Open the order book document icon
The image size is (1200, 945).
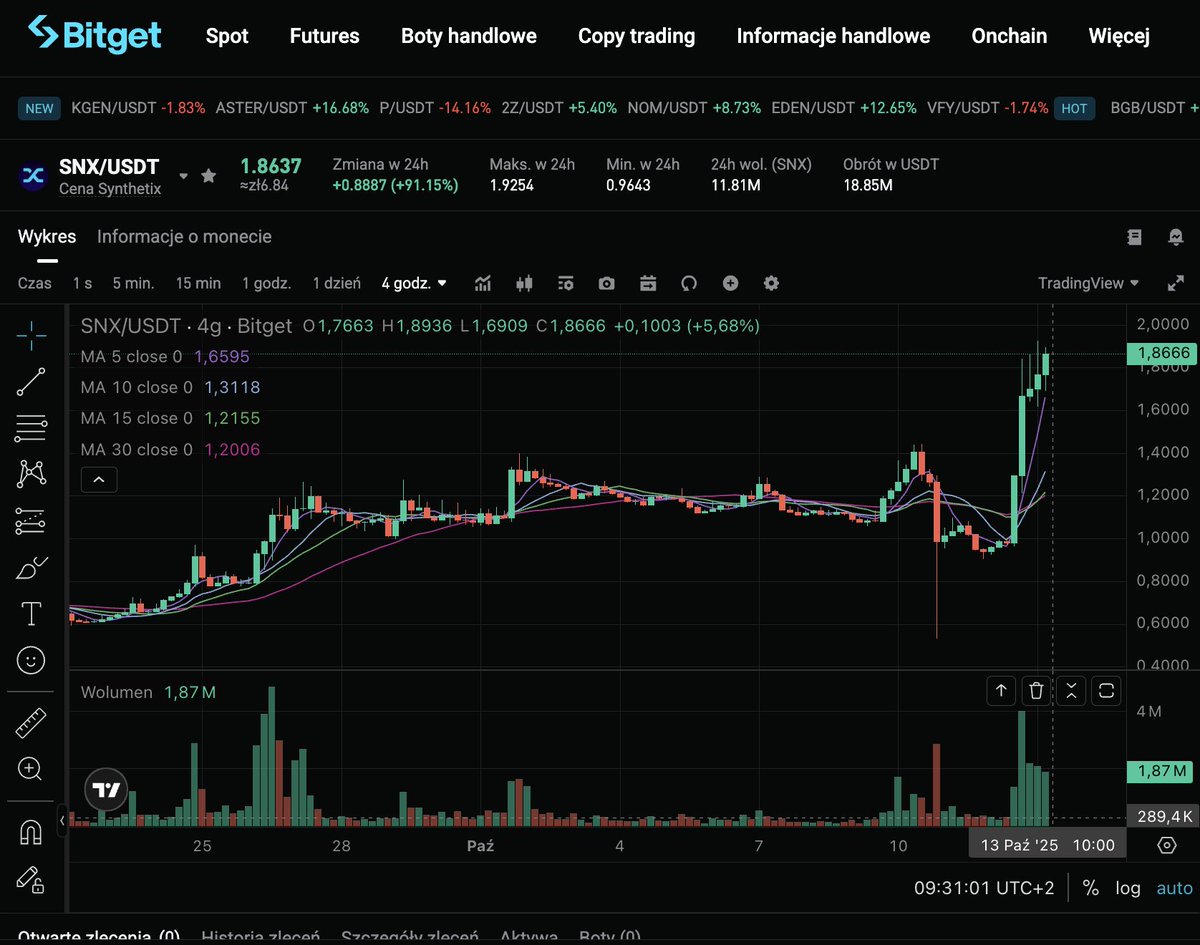(x=1134, y=237)
